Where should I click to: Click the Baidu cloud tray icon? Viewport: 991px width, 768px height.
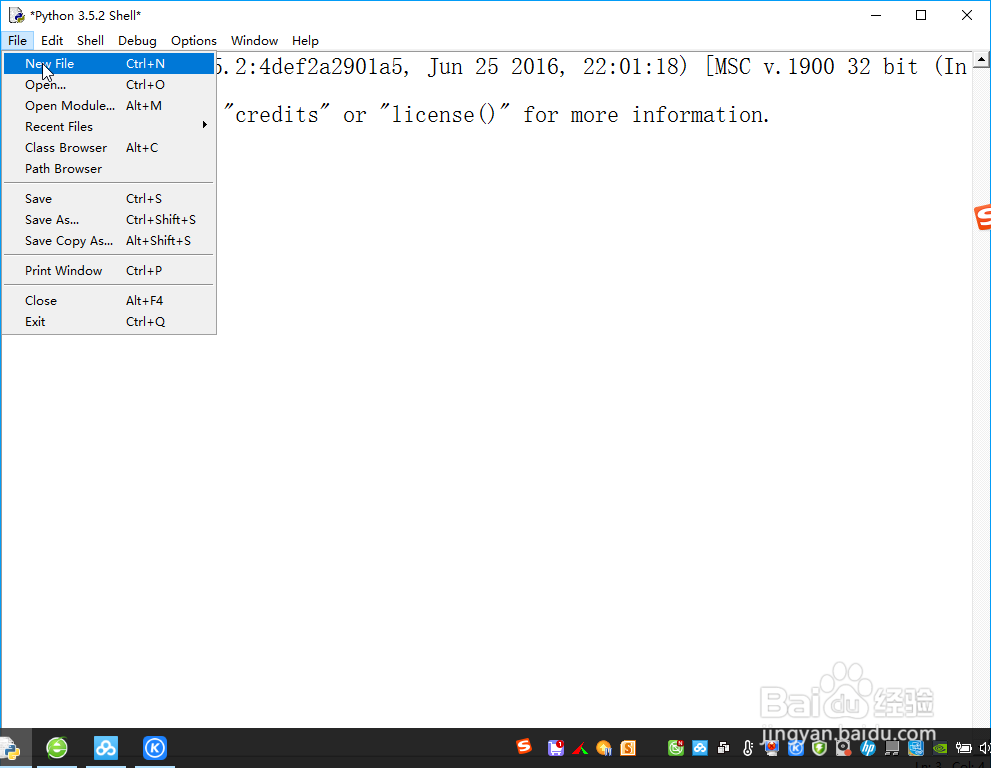pyautogui.click(x=700, y=748)
